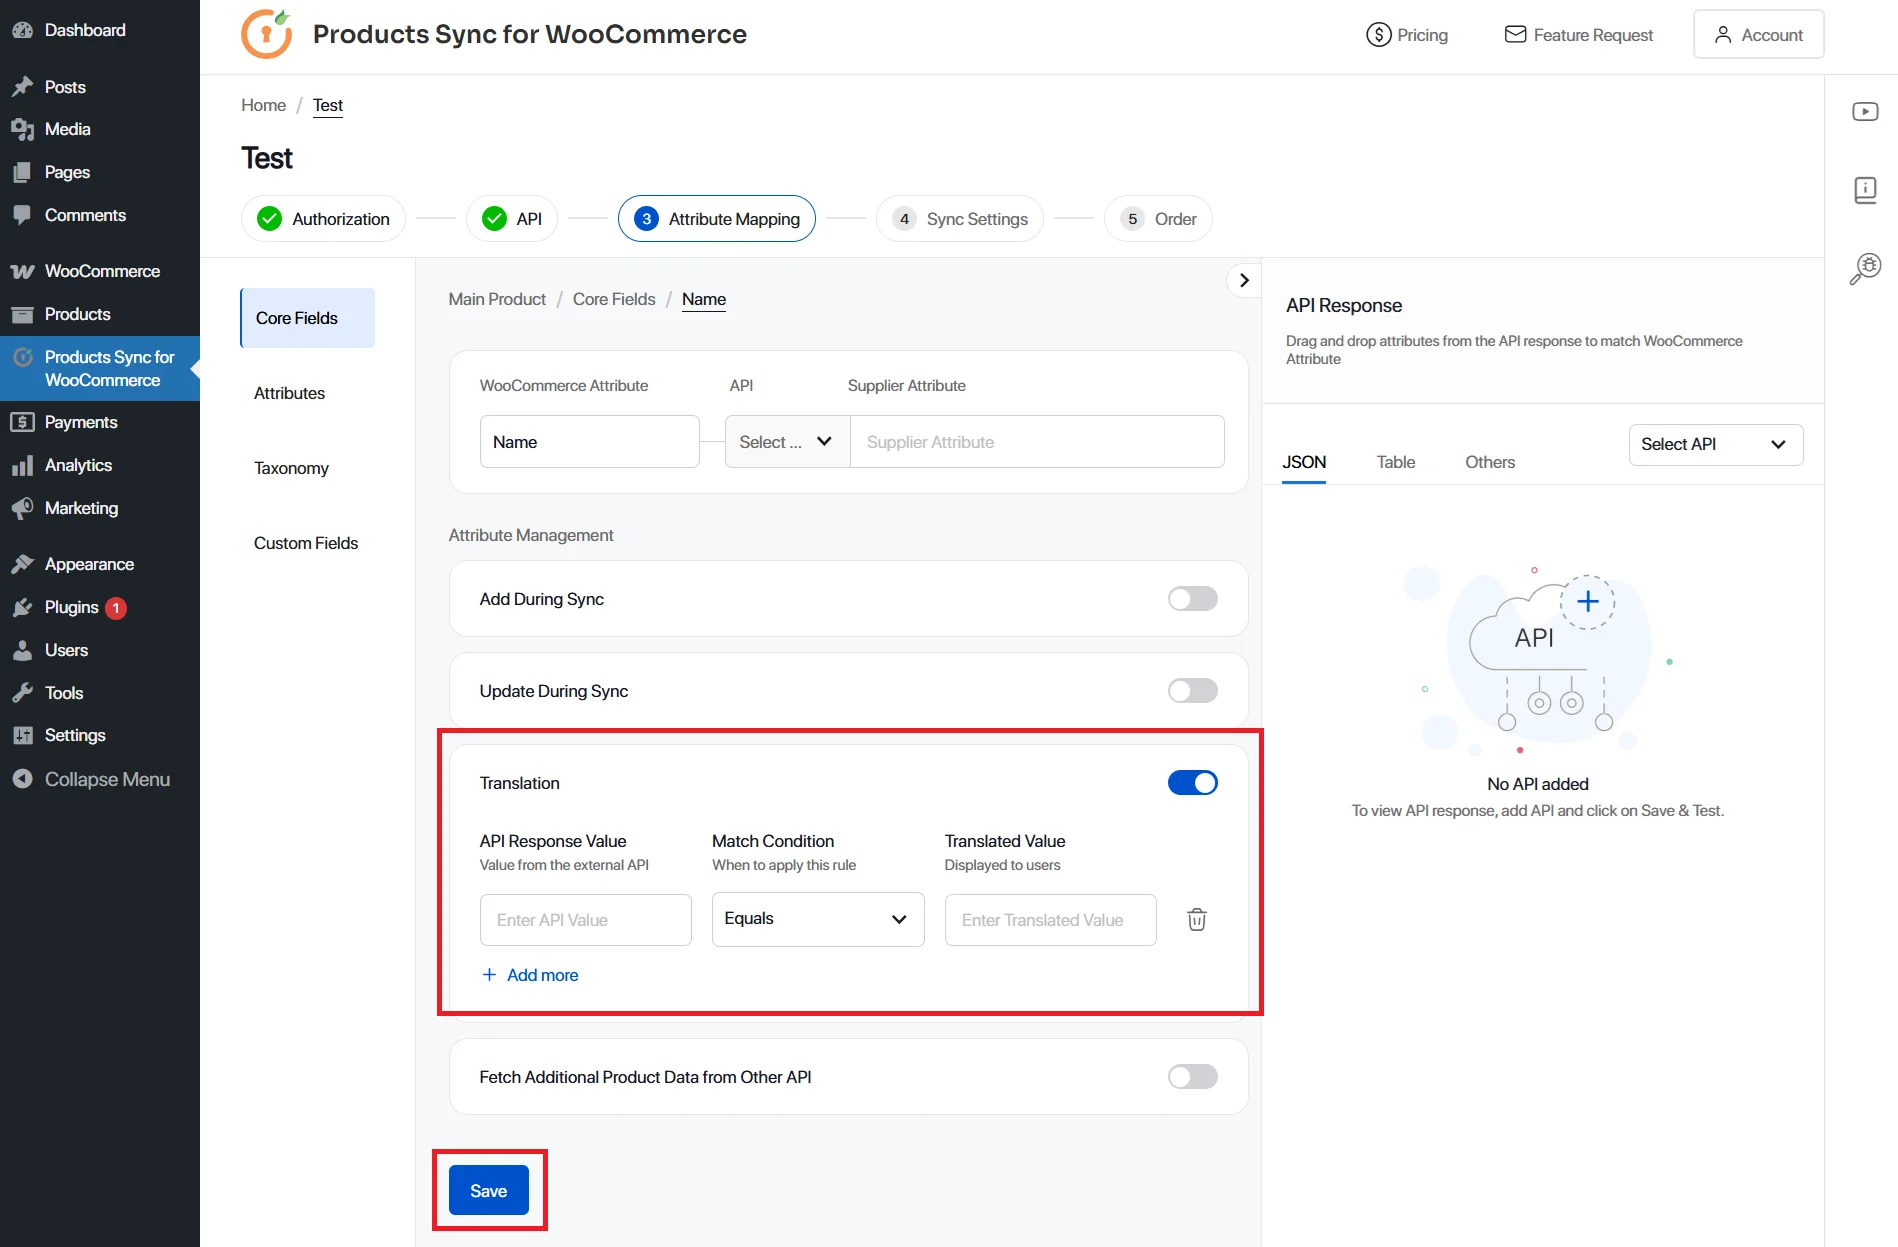Enable Add During Sync
Image resolution: width=1898 pixels, height=1247 pixels.
point(1192,598)
